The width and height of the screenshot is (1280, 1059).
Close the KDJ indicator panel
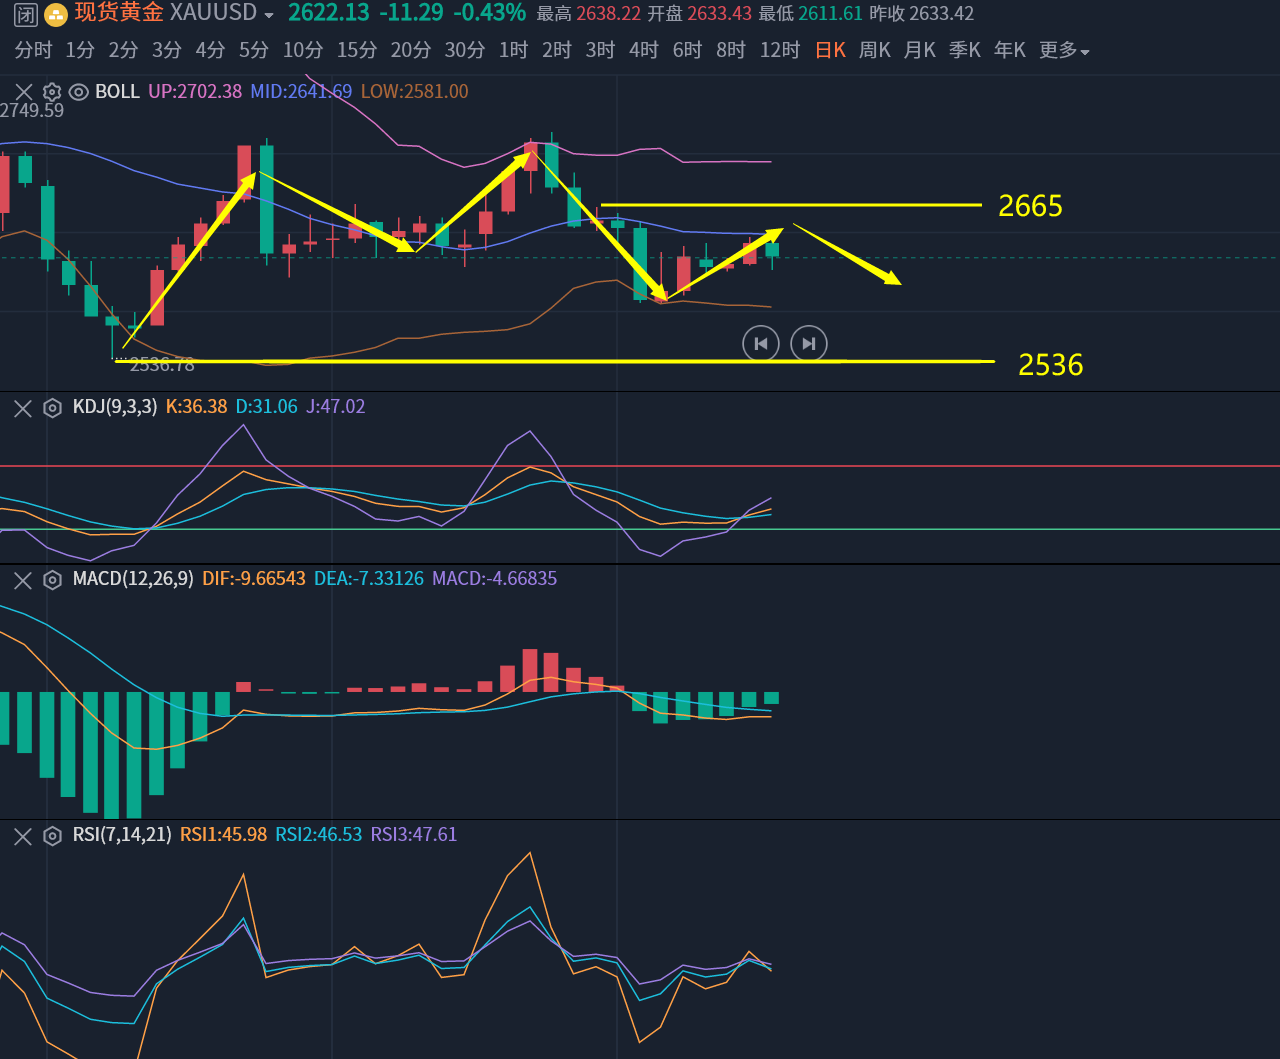(23, 408)
